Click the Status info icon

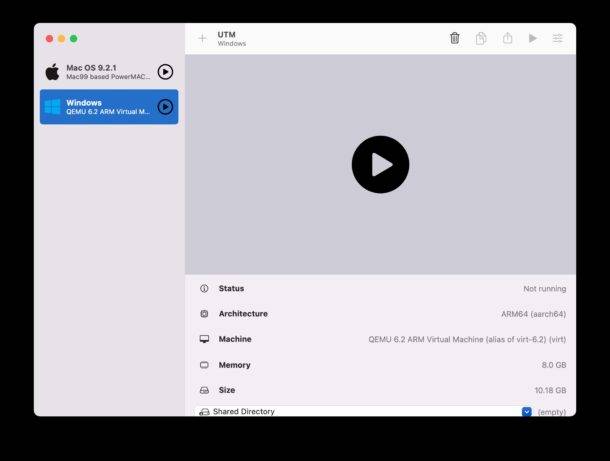pyautogui.click(x=204, y=288)
